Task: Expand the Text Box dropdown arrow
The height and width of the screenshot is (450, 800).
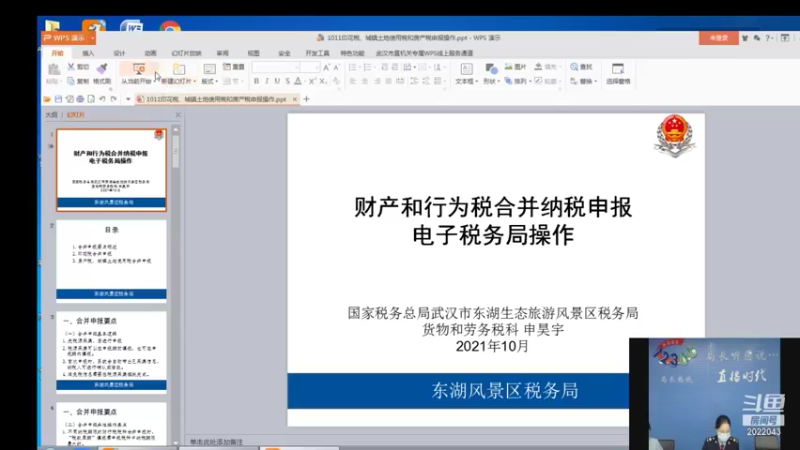Action: coord(477,82)
